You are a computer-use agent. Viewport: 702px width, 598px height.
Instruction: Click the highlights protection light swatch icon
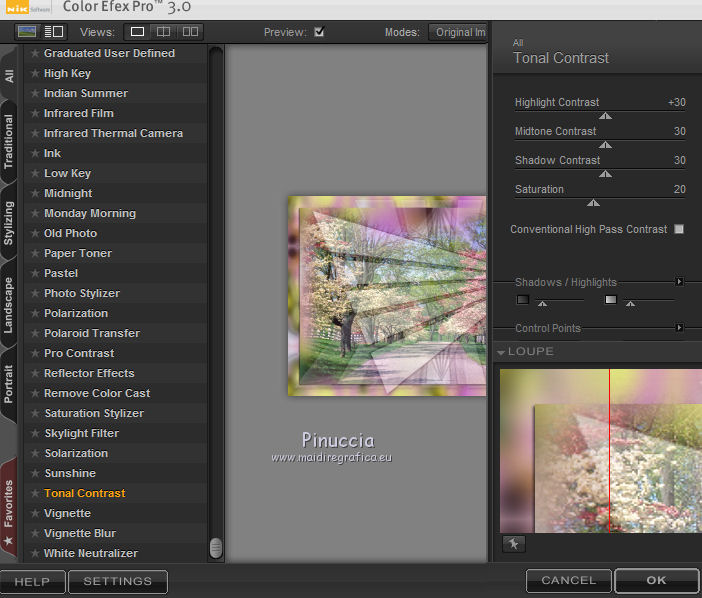(611, 299)
